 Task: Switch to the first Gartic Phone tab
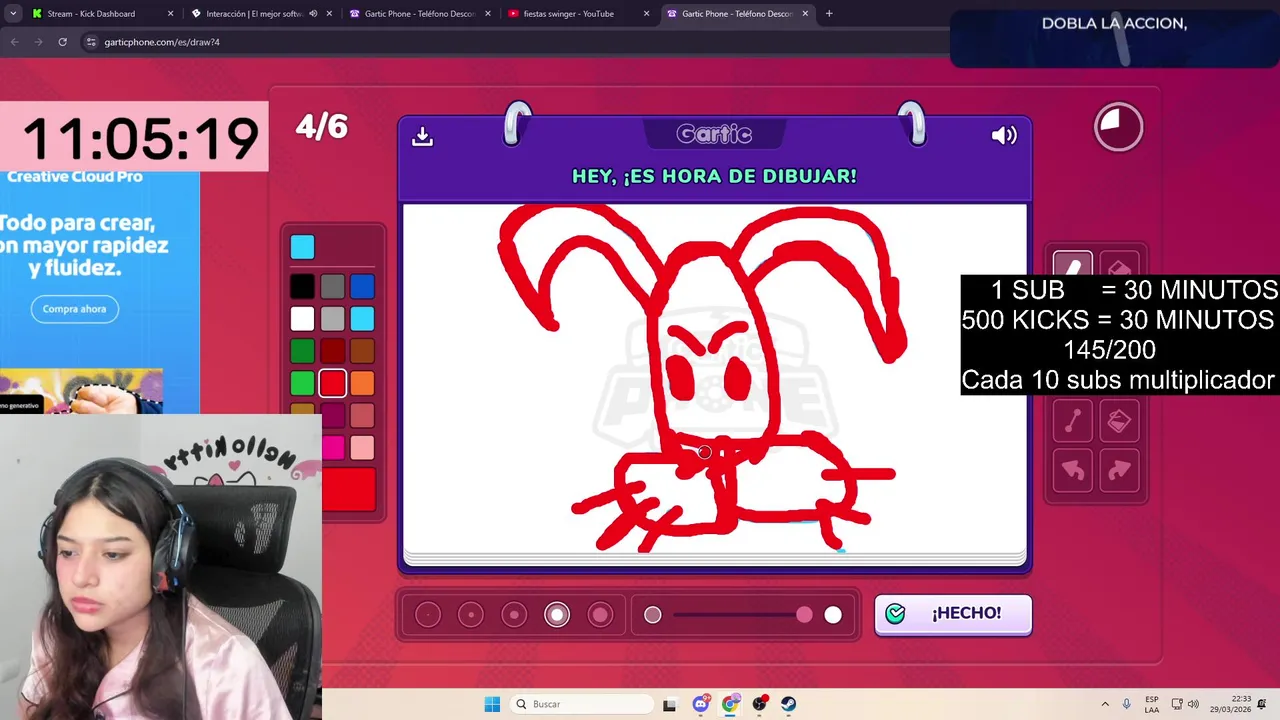click(x=420, y=14)
